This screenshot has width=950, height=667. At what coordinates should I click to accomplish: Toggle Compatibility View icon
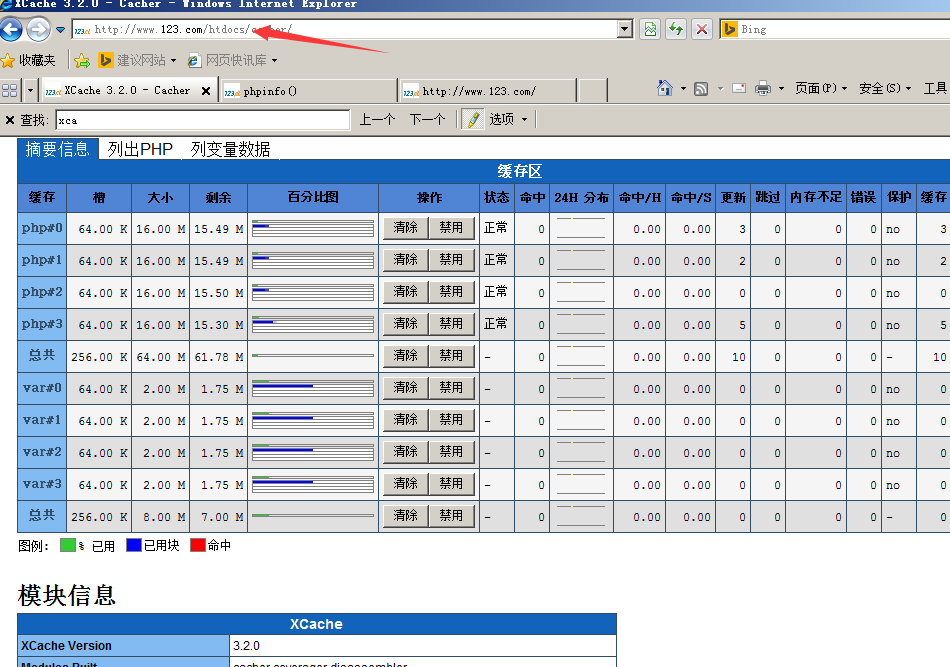pyautogui.click(x=650, y=29)
